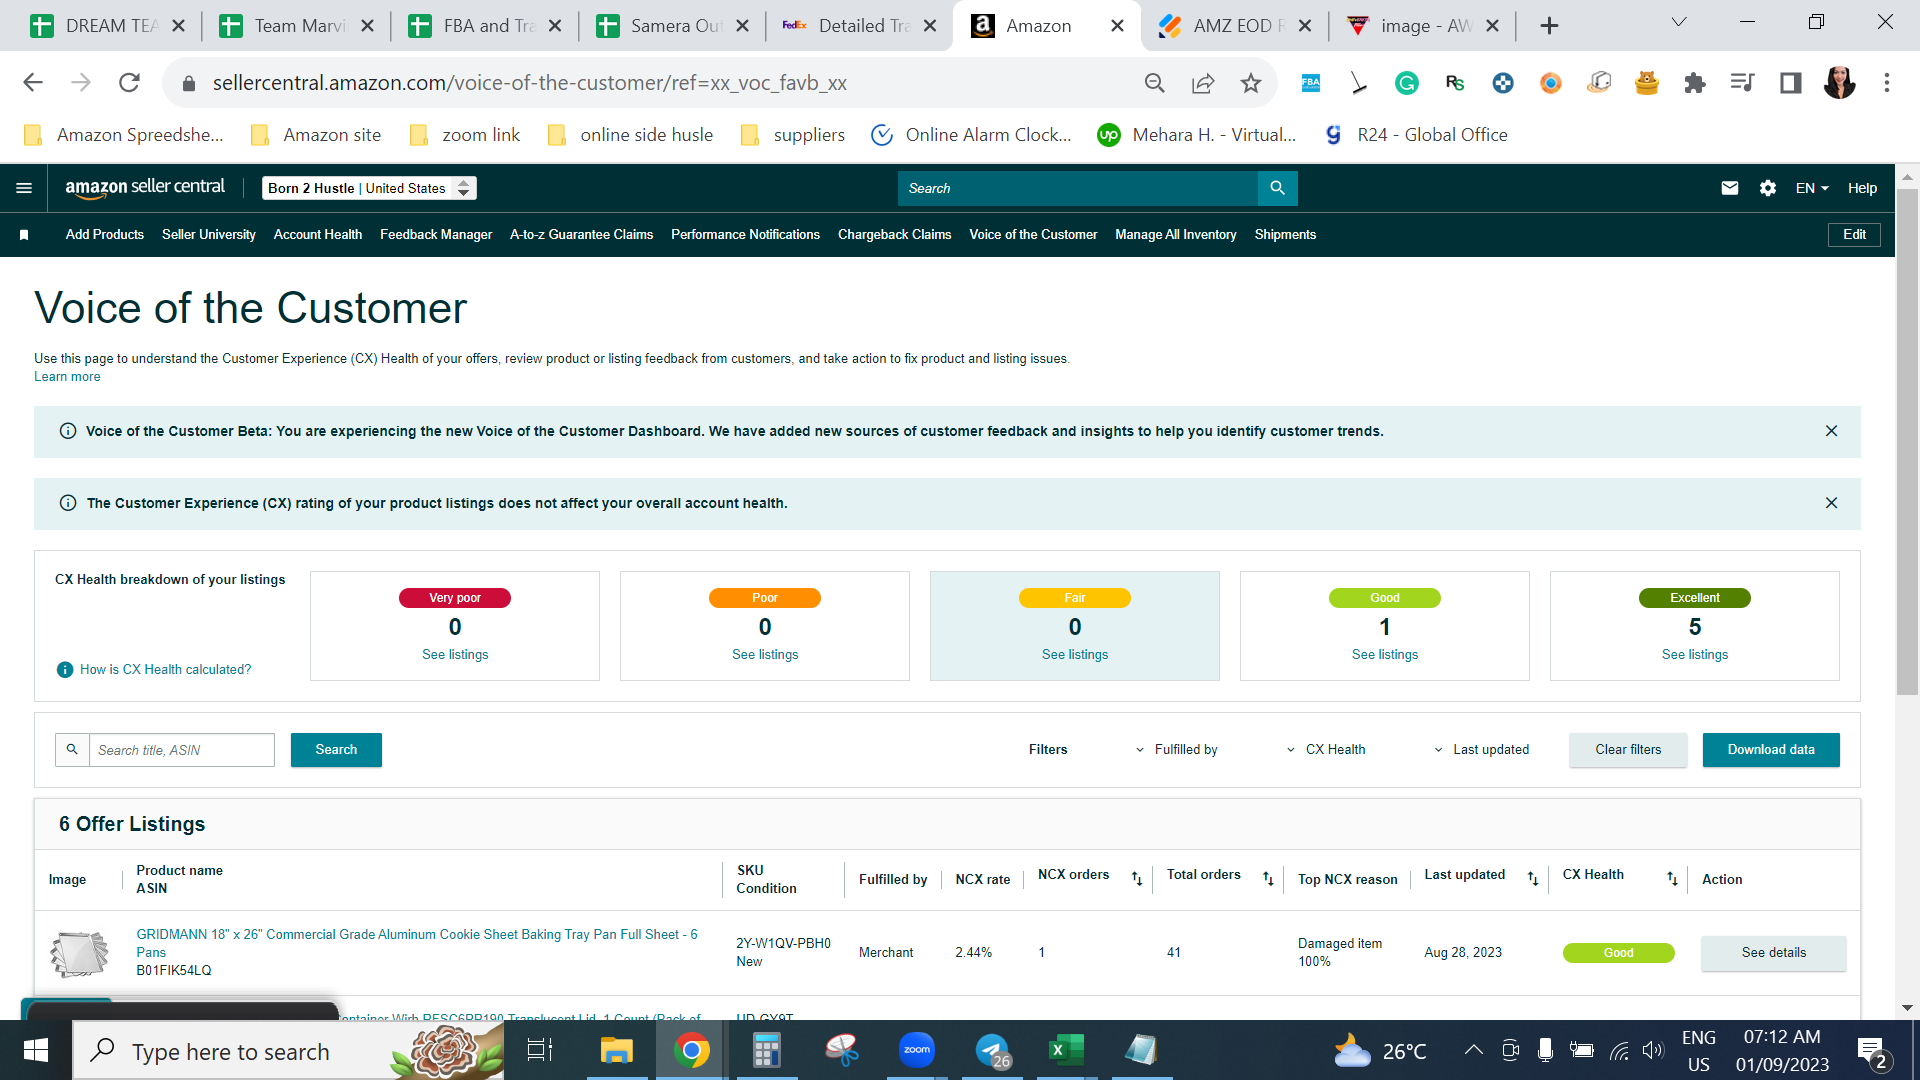Dismiss the Voice of the Customer Beta banner

(1832, 431)
